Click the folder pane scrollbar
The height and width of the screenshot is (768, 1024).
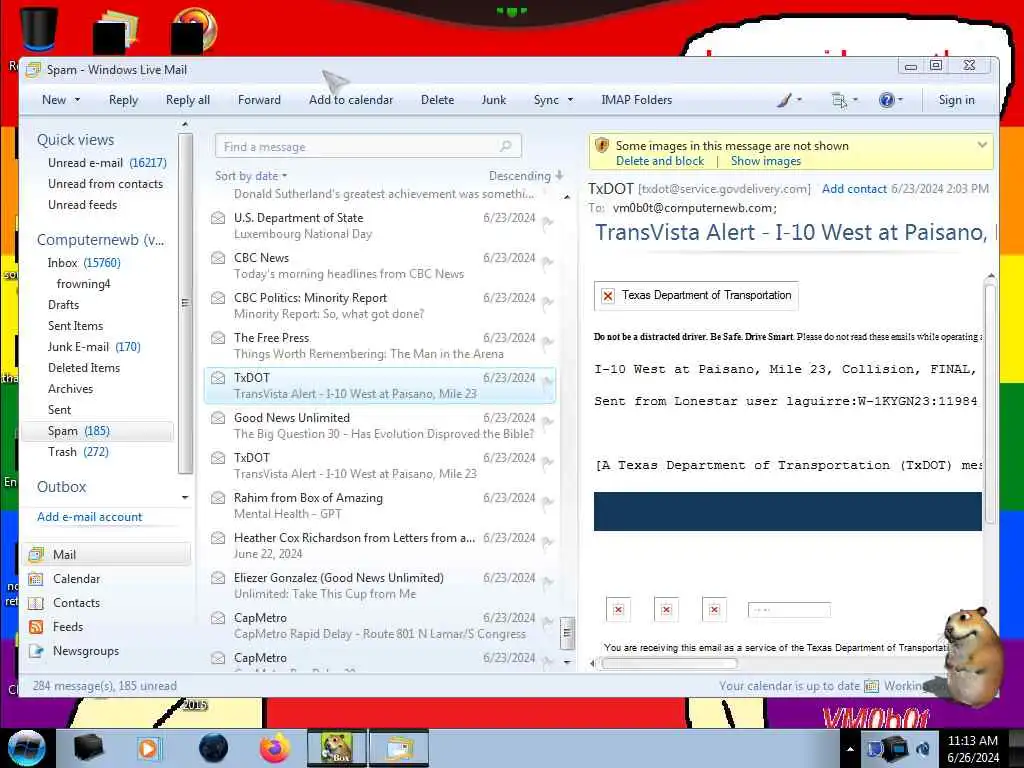click(185, 303)
